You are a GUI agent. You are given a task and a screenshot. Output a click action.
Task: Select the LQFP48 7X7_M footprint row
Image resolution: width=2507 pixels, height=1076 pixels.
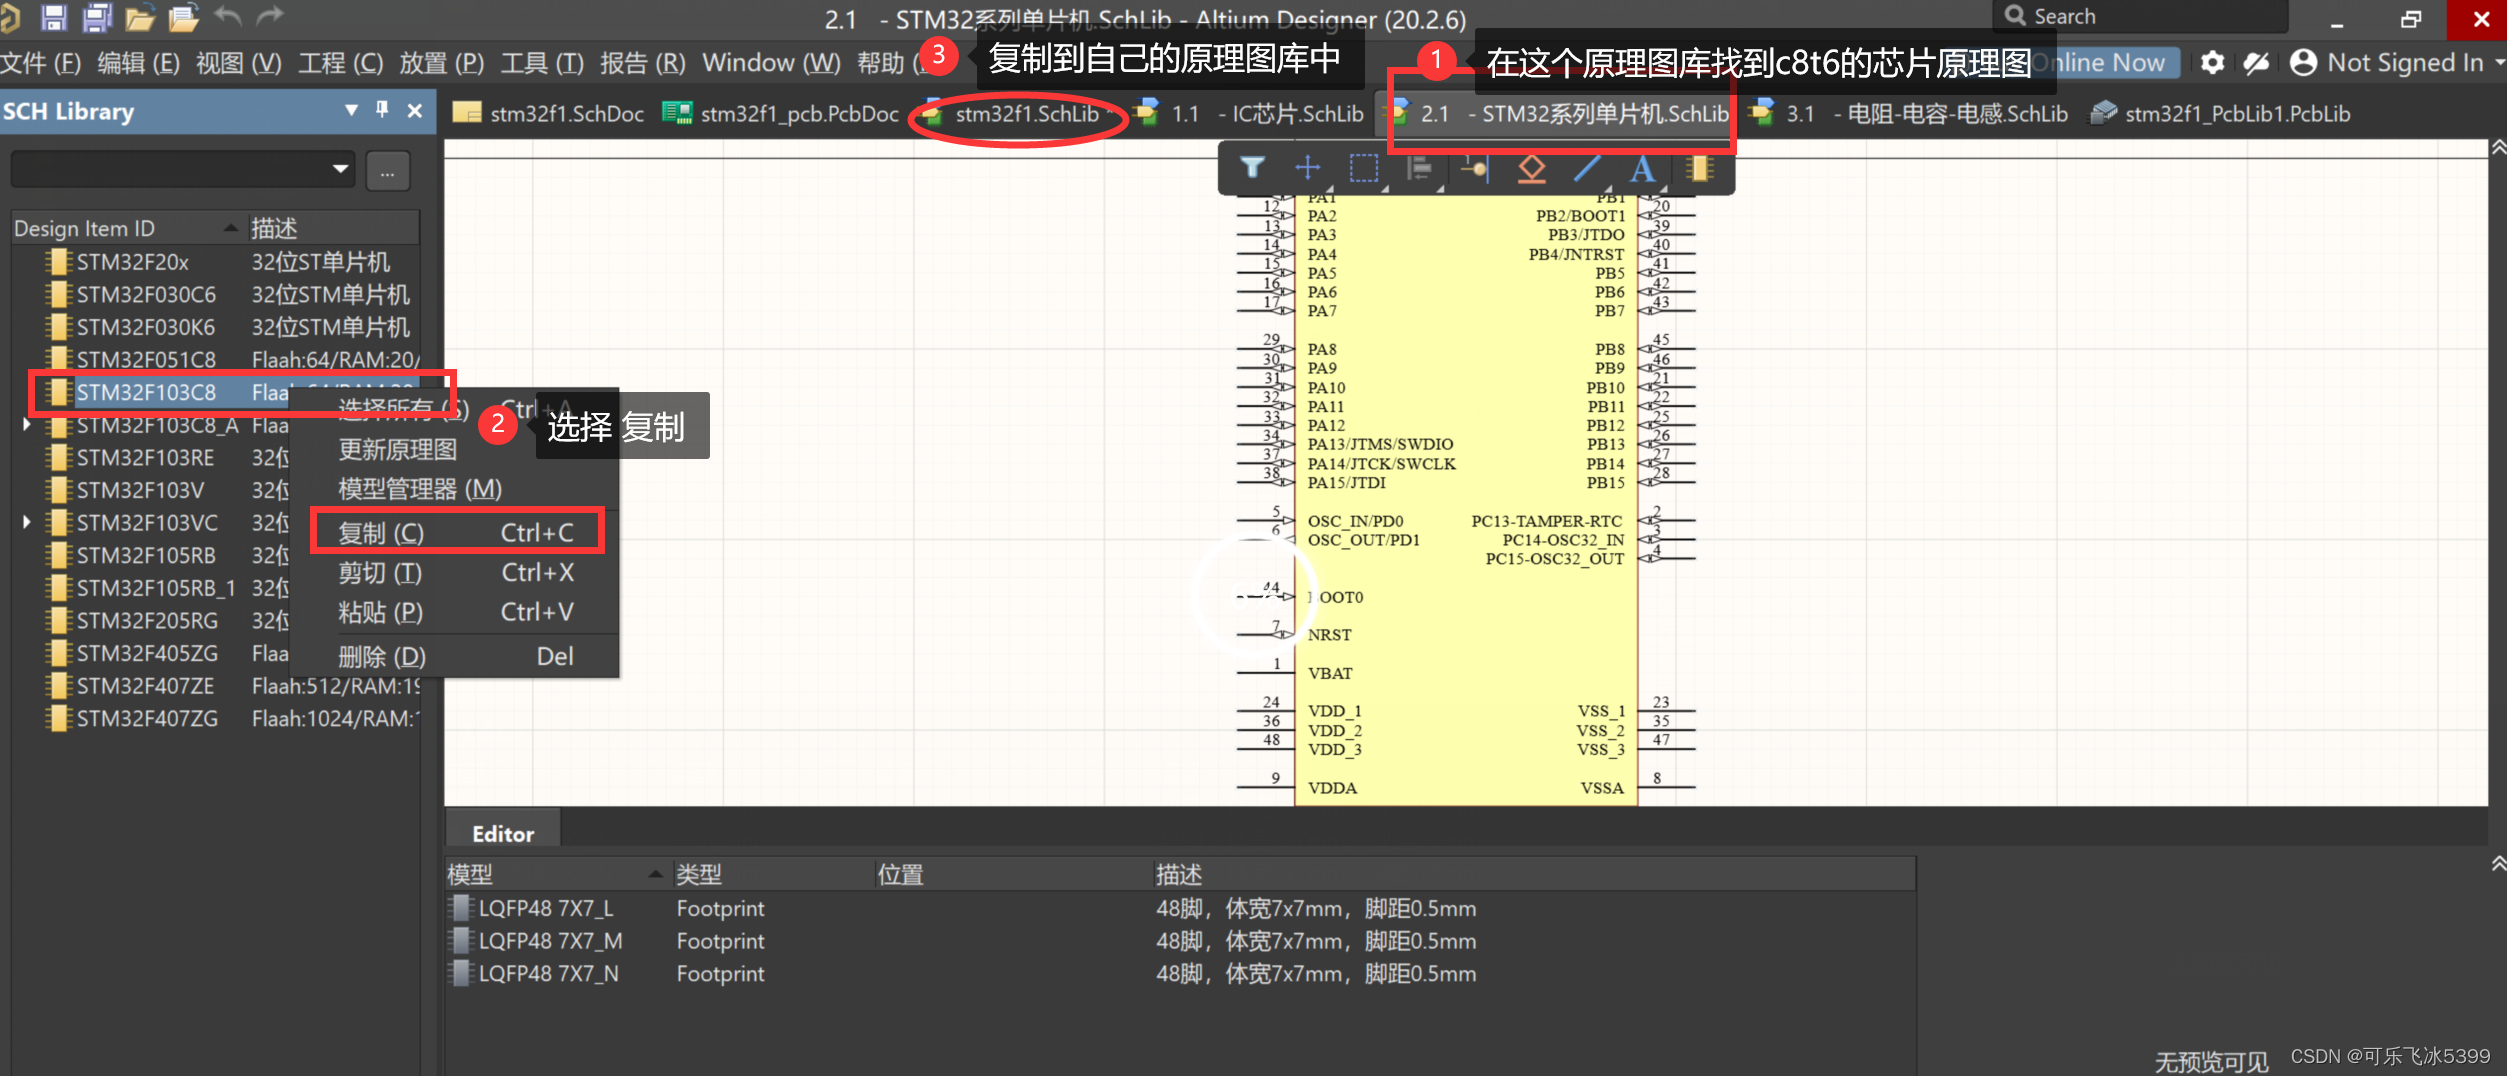(x=550, y=941)
